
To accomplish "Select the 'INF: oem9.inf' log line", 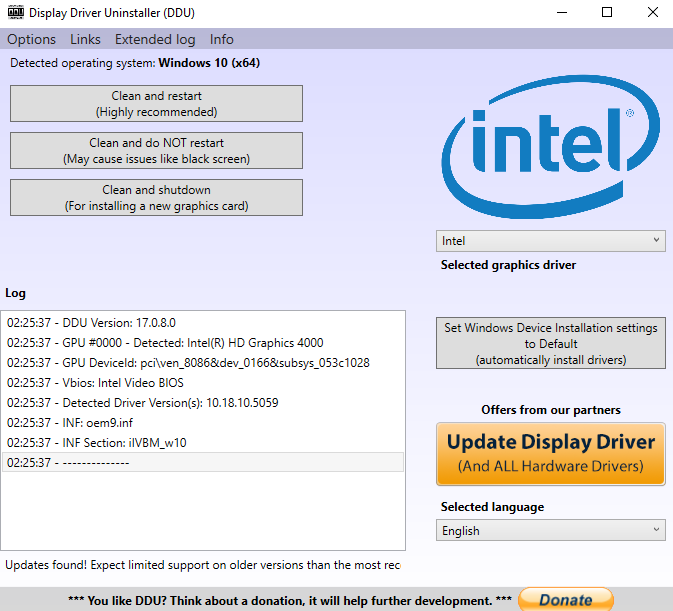I will [x=203, y=423].
